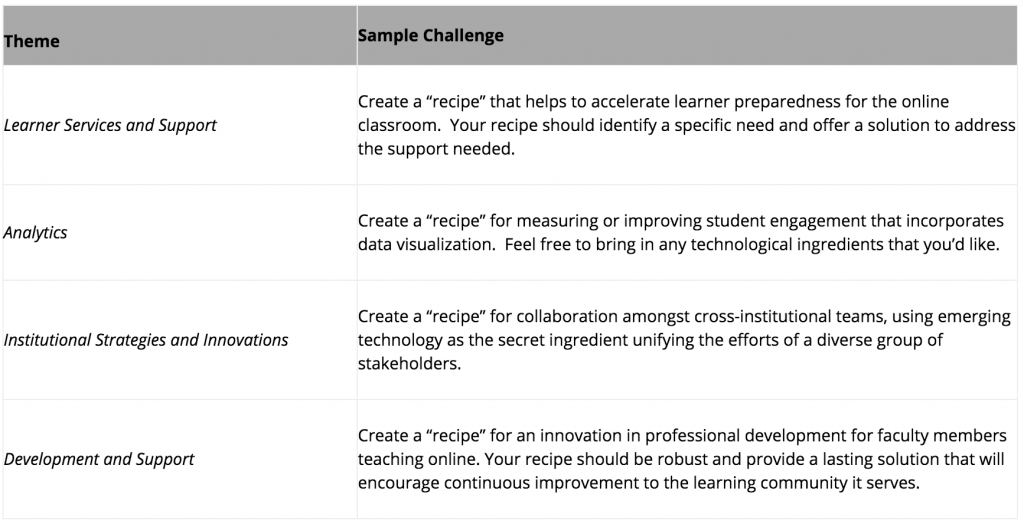
Task: Click the cross-institutional teams recipe challenge text
Action: click(x=684, y=340)
